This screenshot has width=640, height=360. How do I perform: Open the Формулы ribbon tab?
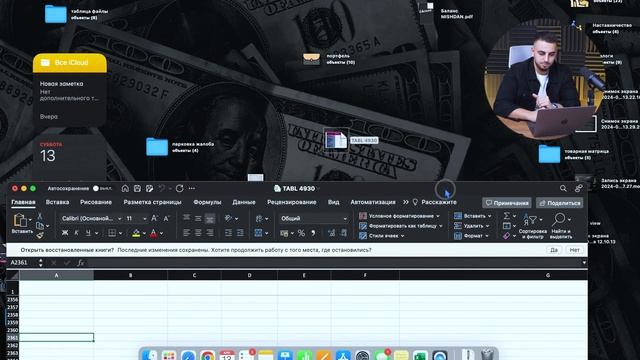click(x=207, y=202)
